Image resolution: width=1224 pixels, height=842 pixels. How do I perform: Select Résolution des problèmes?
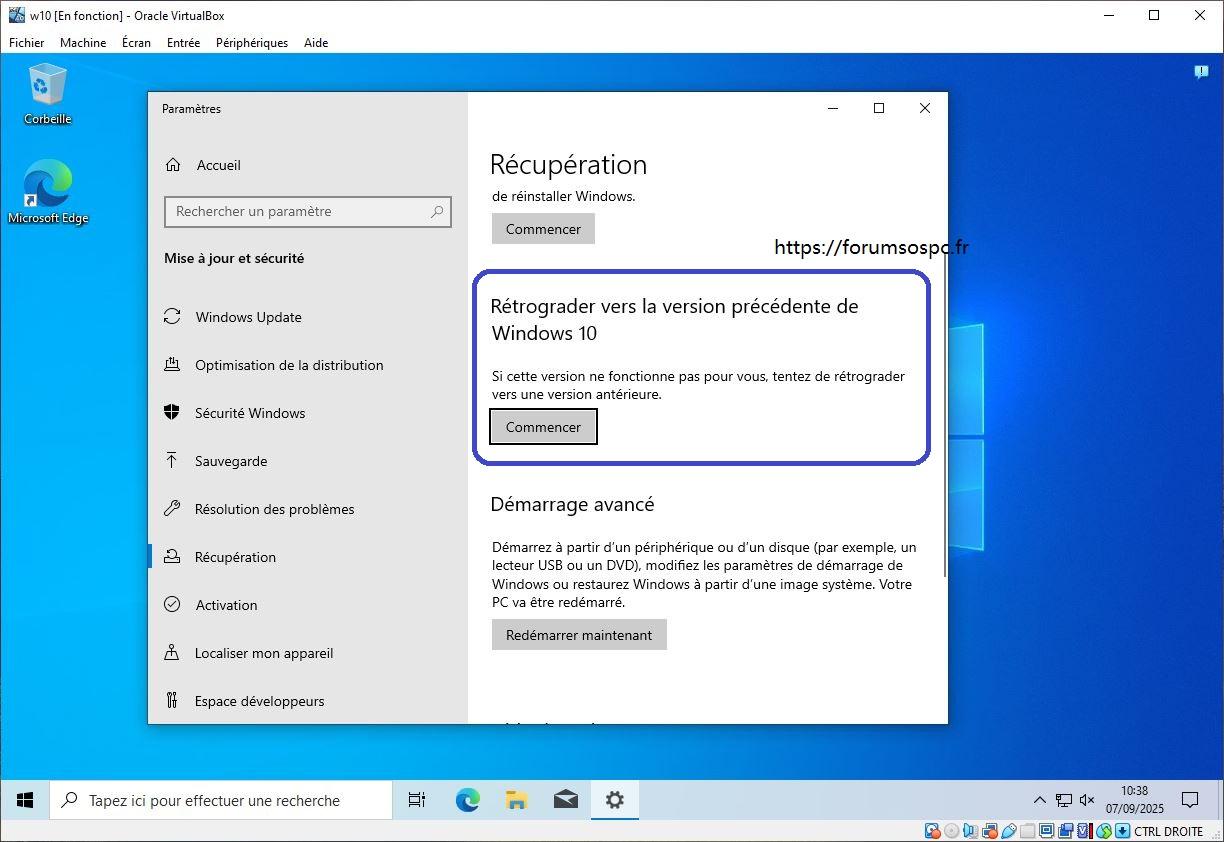point(308,509)
